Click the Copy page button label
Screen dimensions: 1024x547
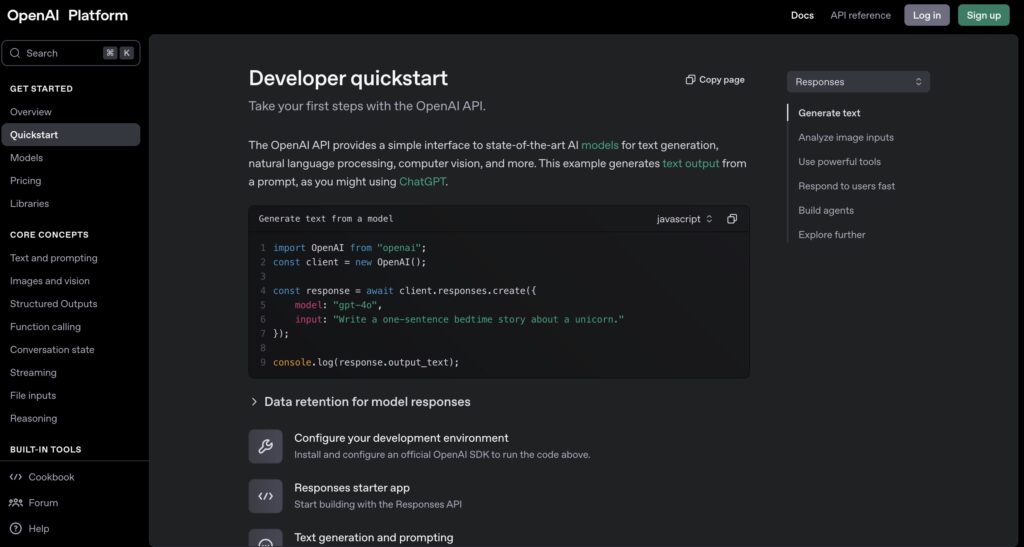(722, 80)
